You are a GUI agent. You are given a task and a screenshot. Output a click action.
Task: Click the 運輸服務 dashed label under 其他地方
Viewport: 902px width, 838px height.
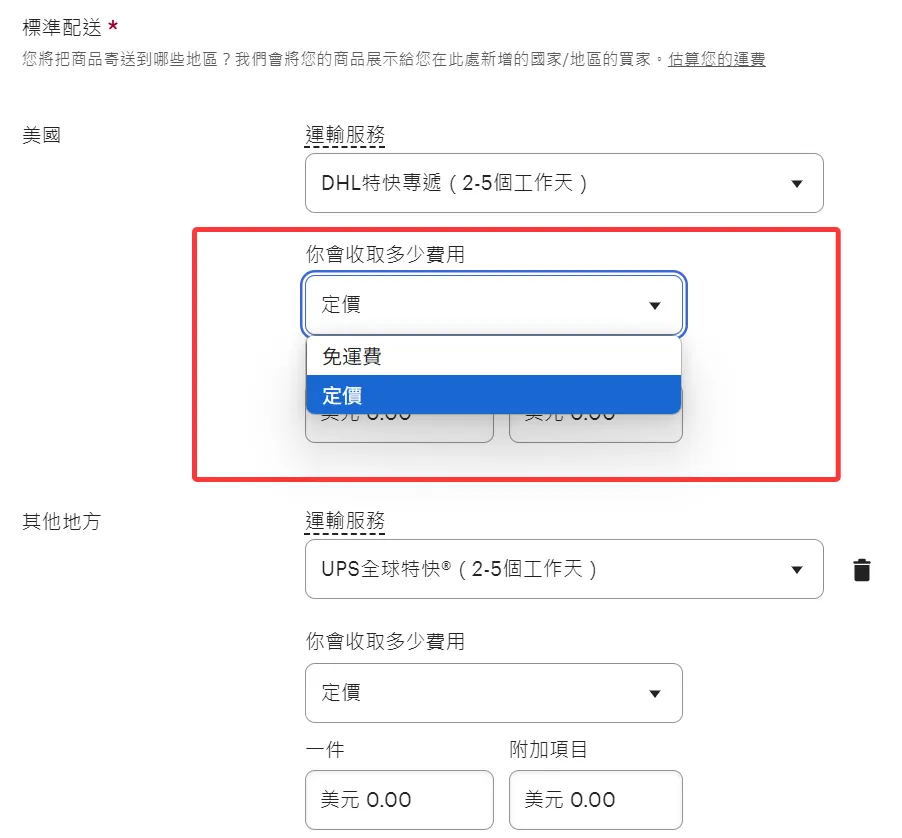click(x=345, y=521)
